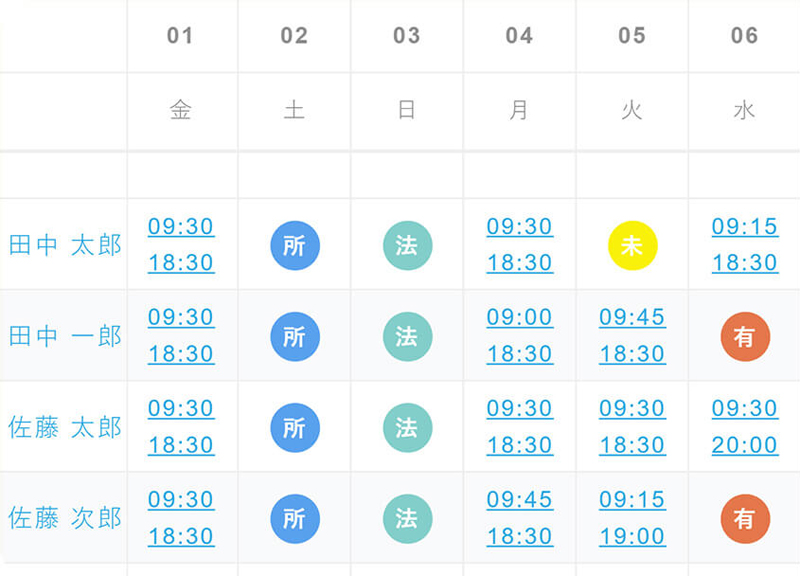
Task: Click 佐藤 次郎's 19:00 end time on Tuesday
Action: (x=632, y=537)
